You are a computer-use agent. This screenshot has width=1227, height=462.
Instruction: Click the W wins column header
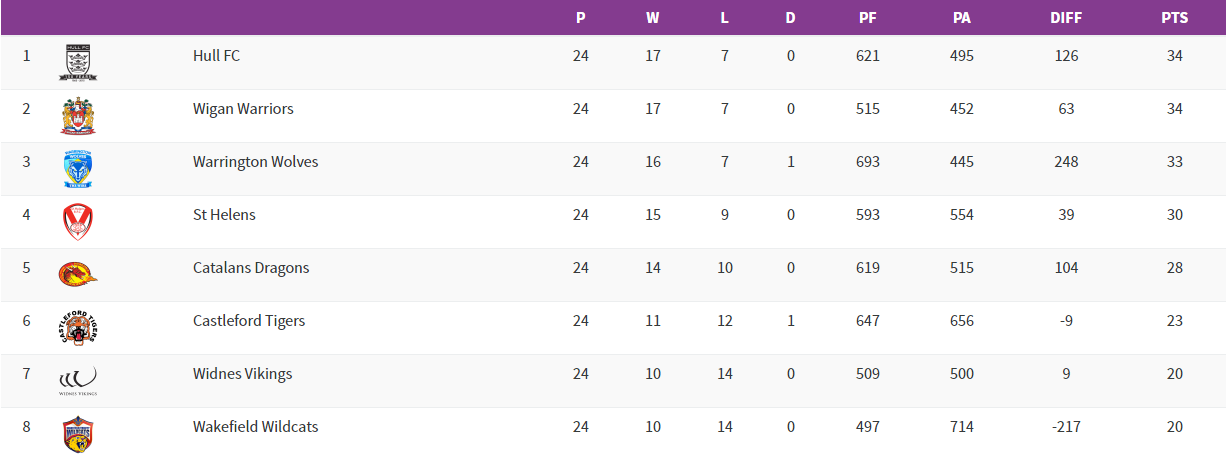click(x=653, y=18)
